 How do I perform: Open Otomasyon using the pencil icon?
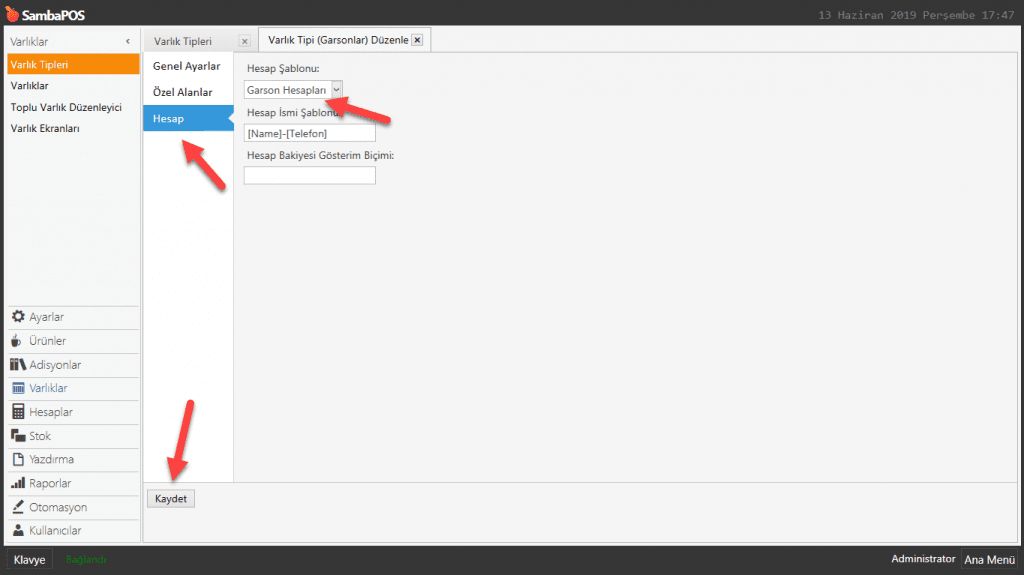point(18,507)
